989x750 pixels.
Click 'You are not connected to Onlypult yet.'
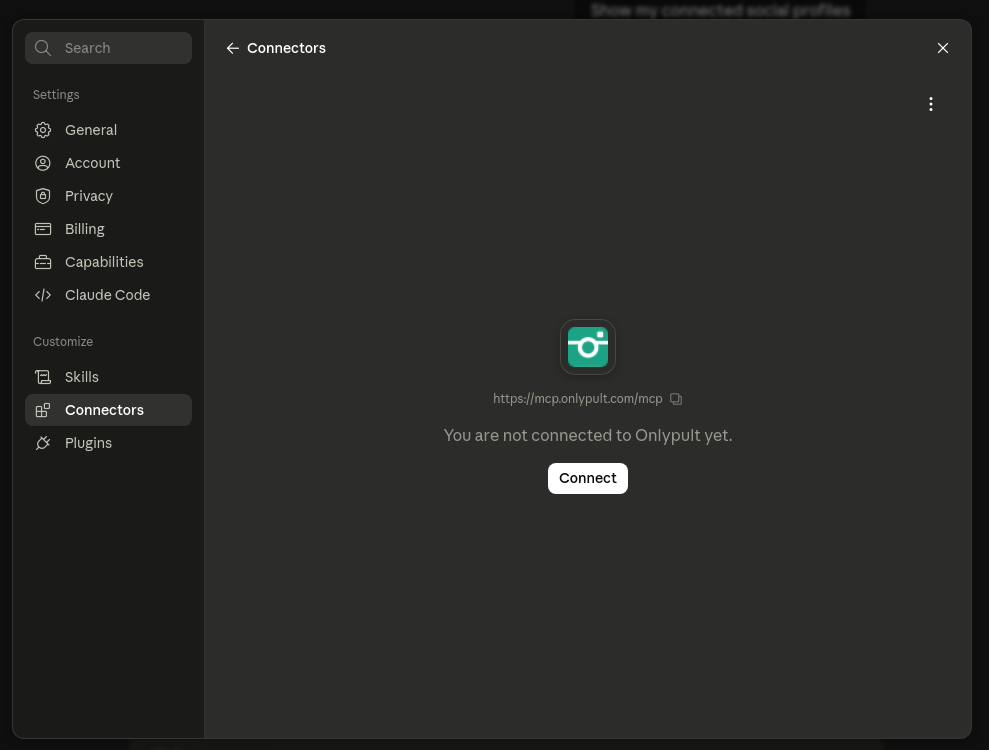click(x=588, y=435)
